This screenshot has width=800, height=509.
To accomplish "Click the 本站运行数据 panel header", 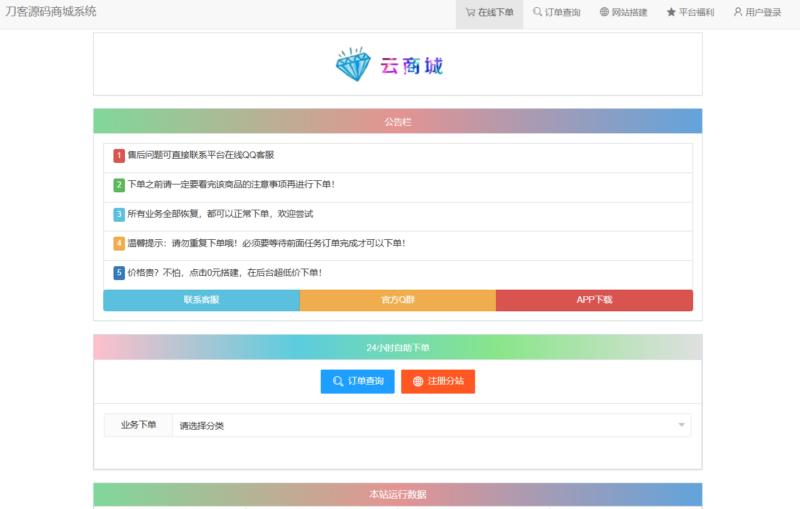I will 398,495.
